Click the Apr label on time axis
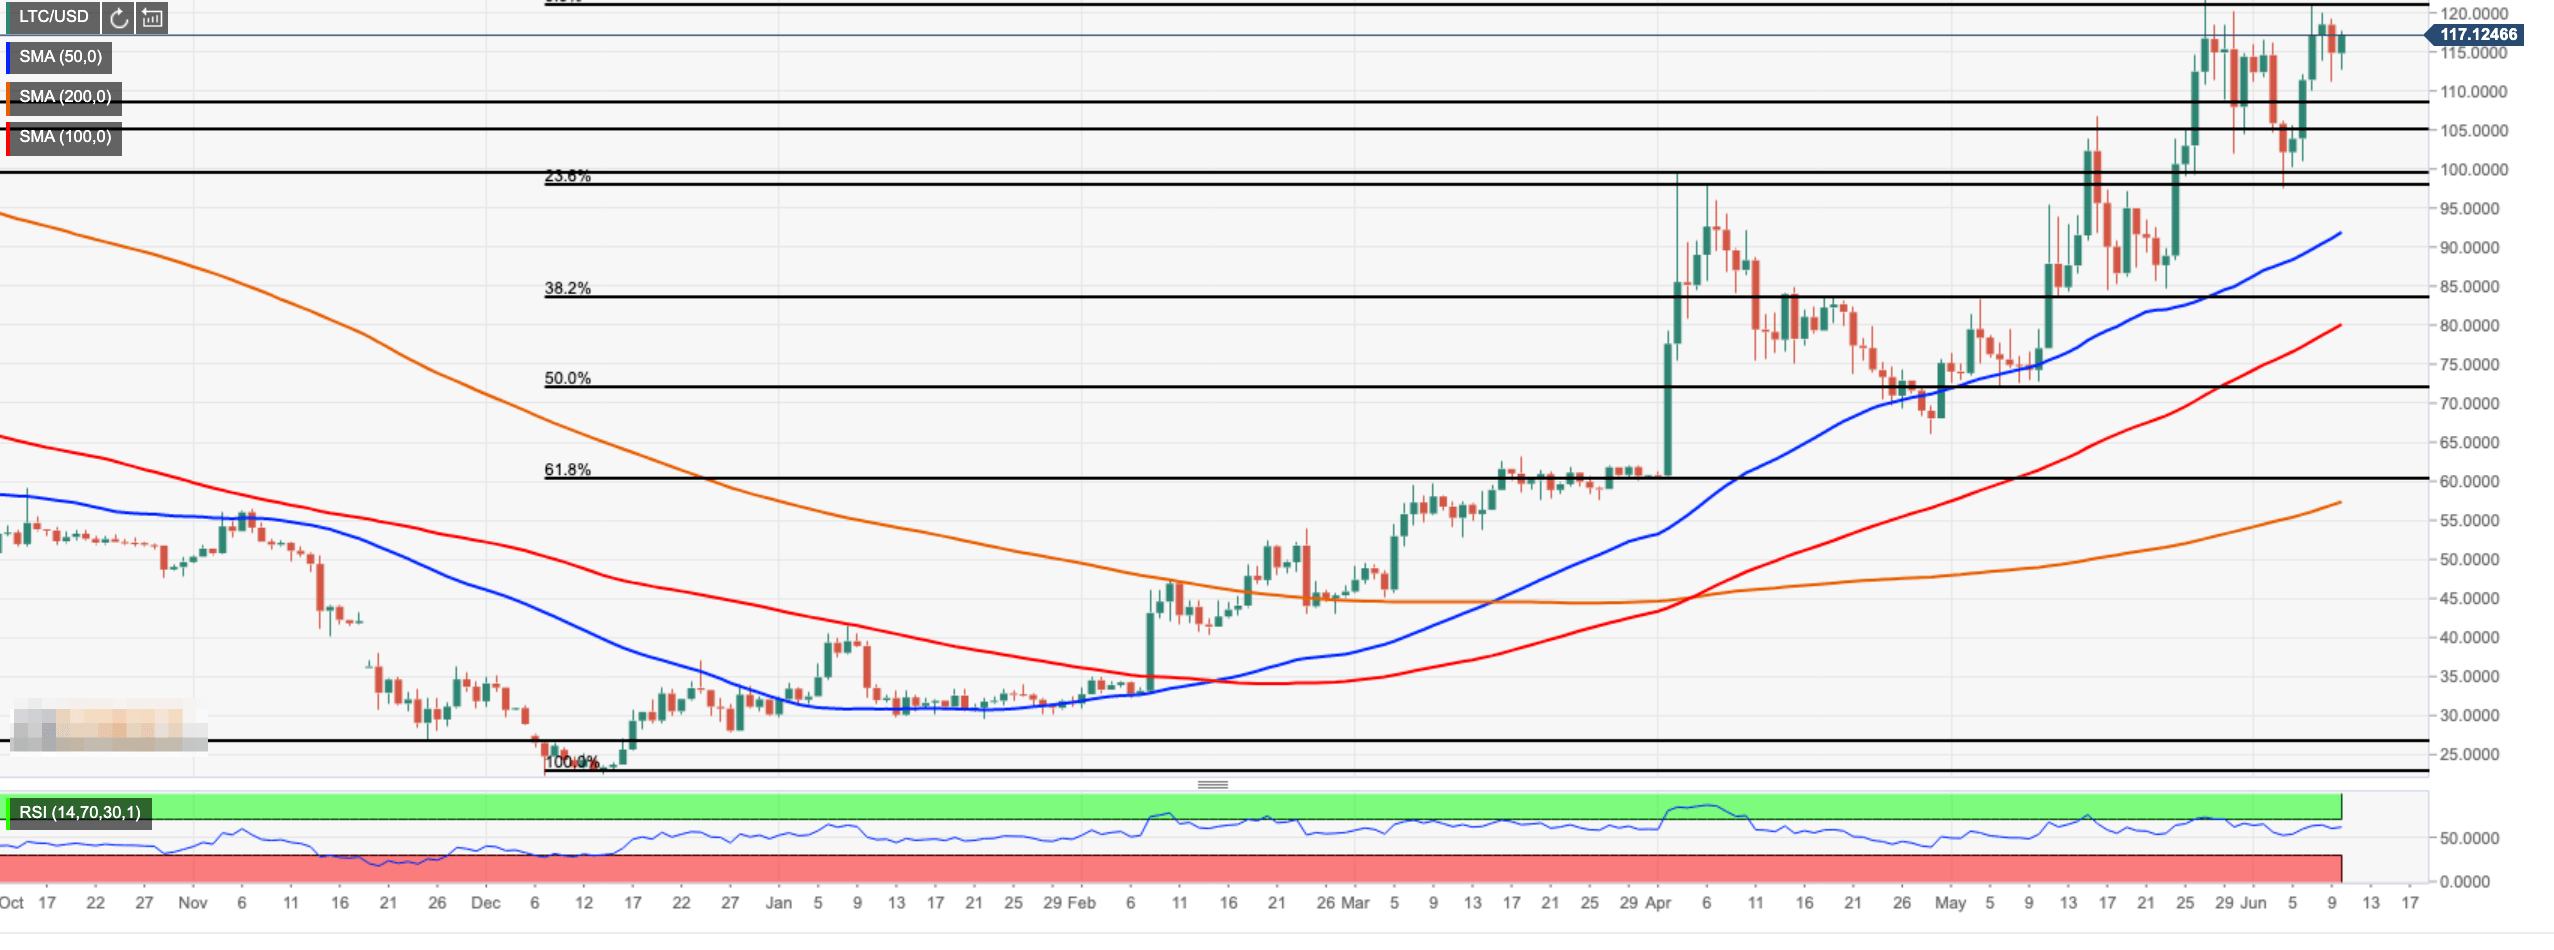Image resolution: width=2554 pixels, height=950 pixels. click(x=1658, y=903)
